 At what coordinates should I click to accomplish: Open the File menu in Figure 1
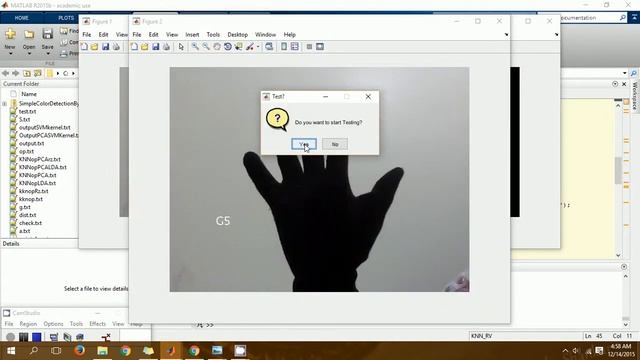(x=87, y=35)
